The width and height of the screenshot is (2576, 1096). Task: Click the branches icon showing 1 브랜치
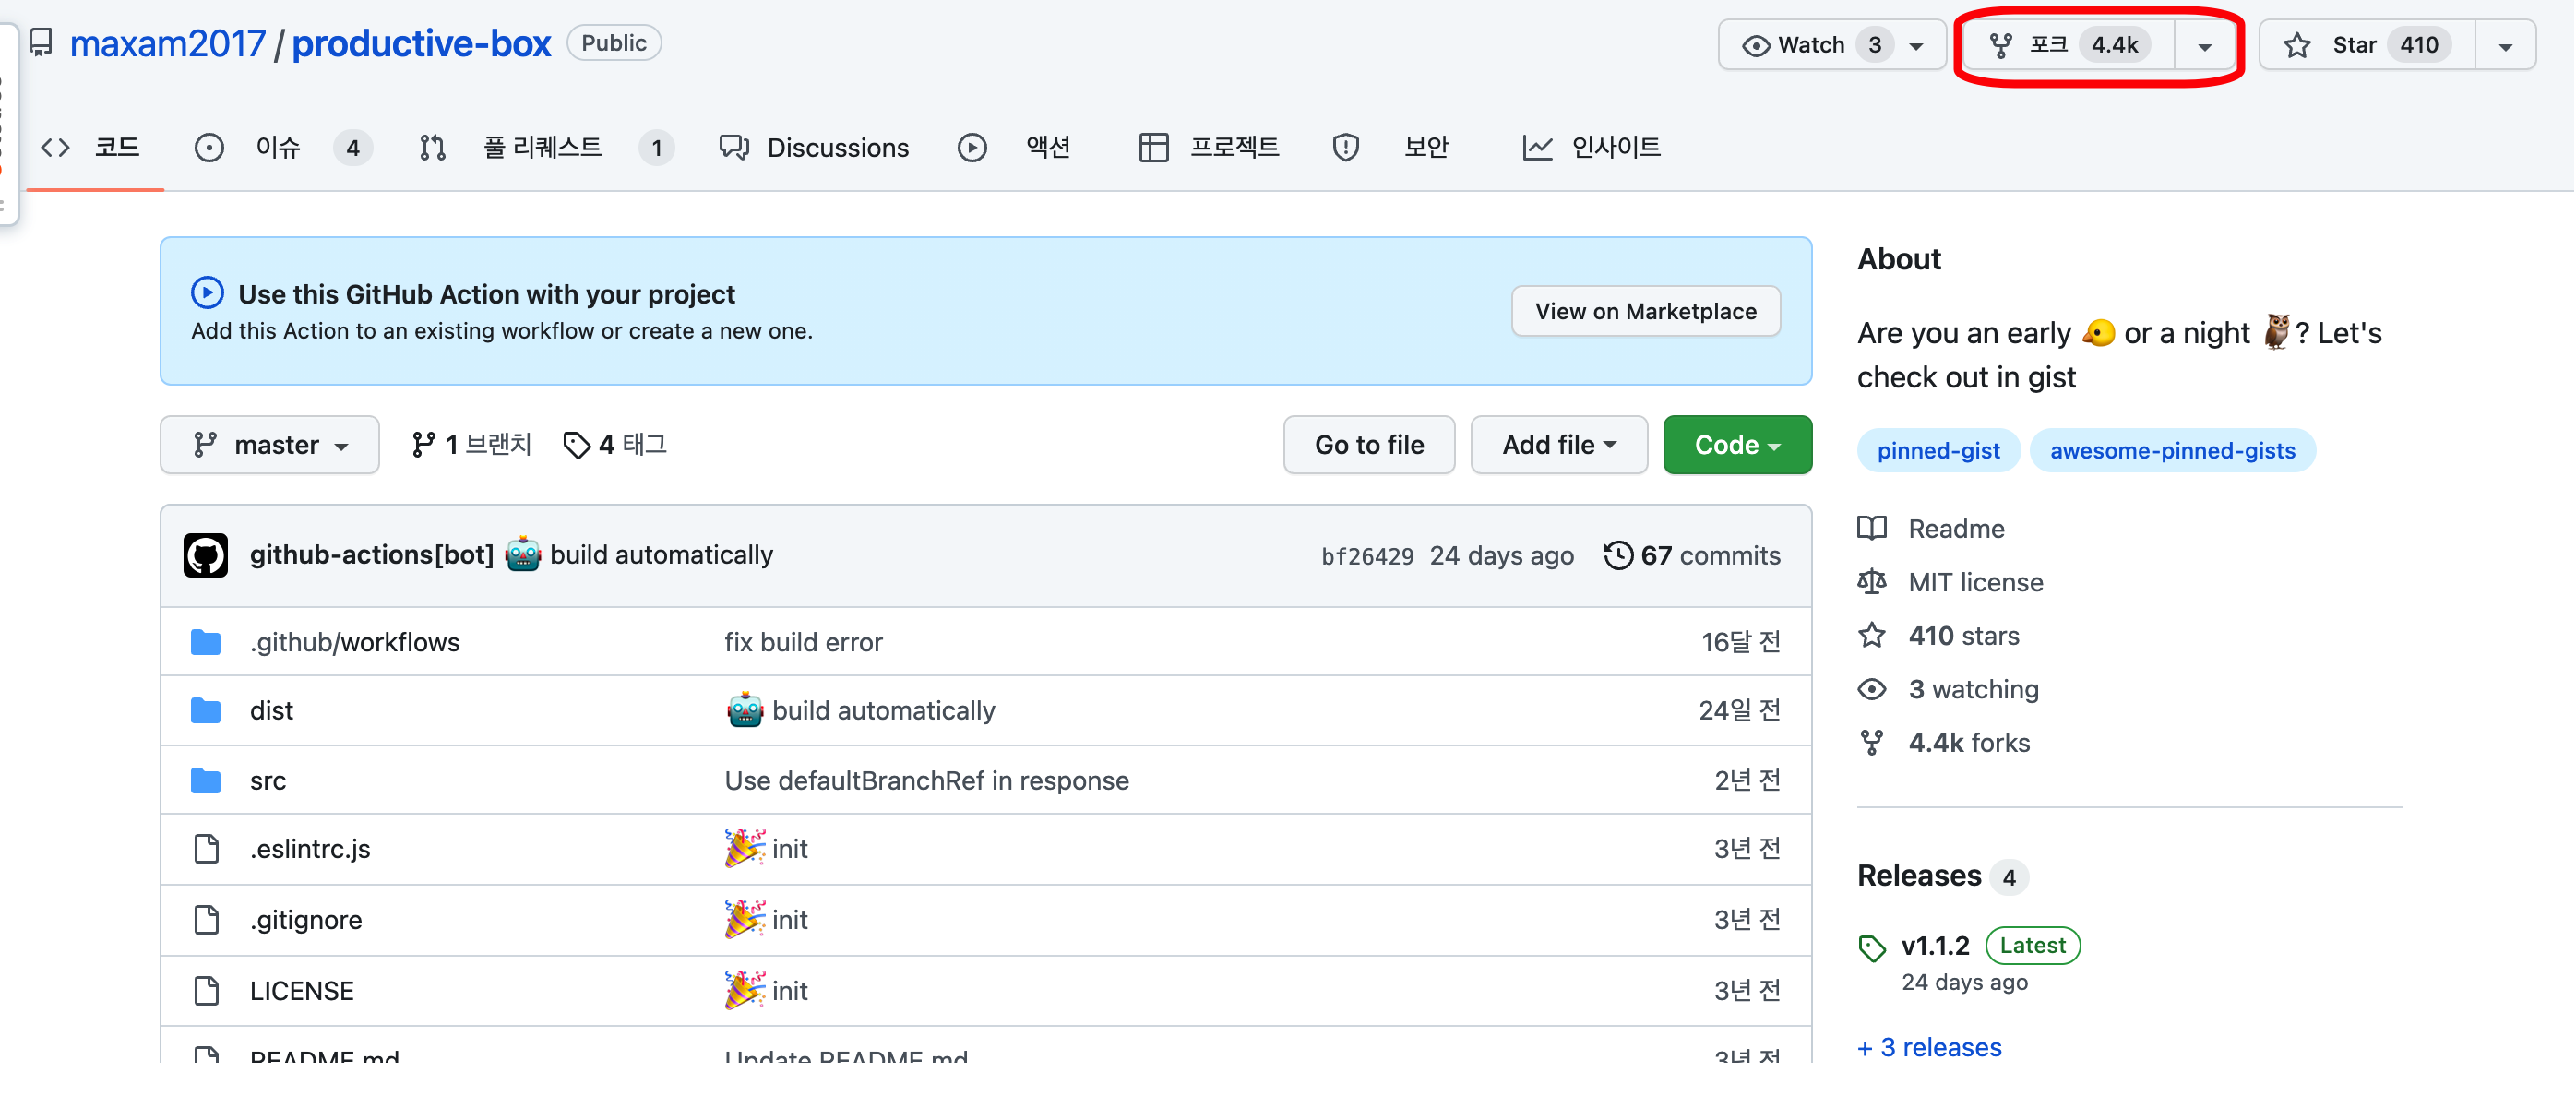[x=423, y=444]
